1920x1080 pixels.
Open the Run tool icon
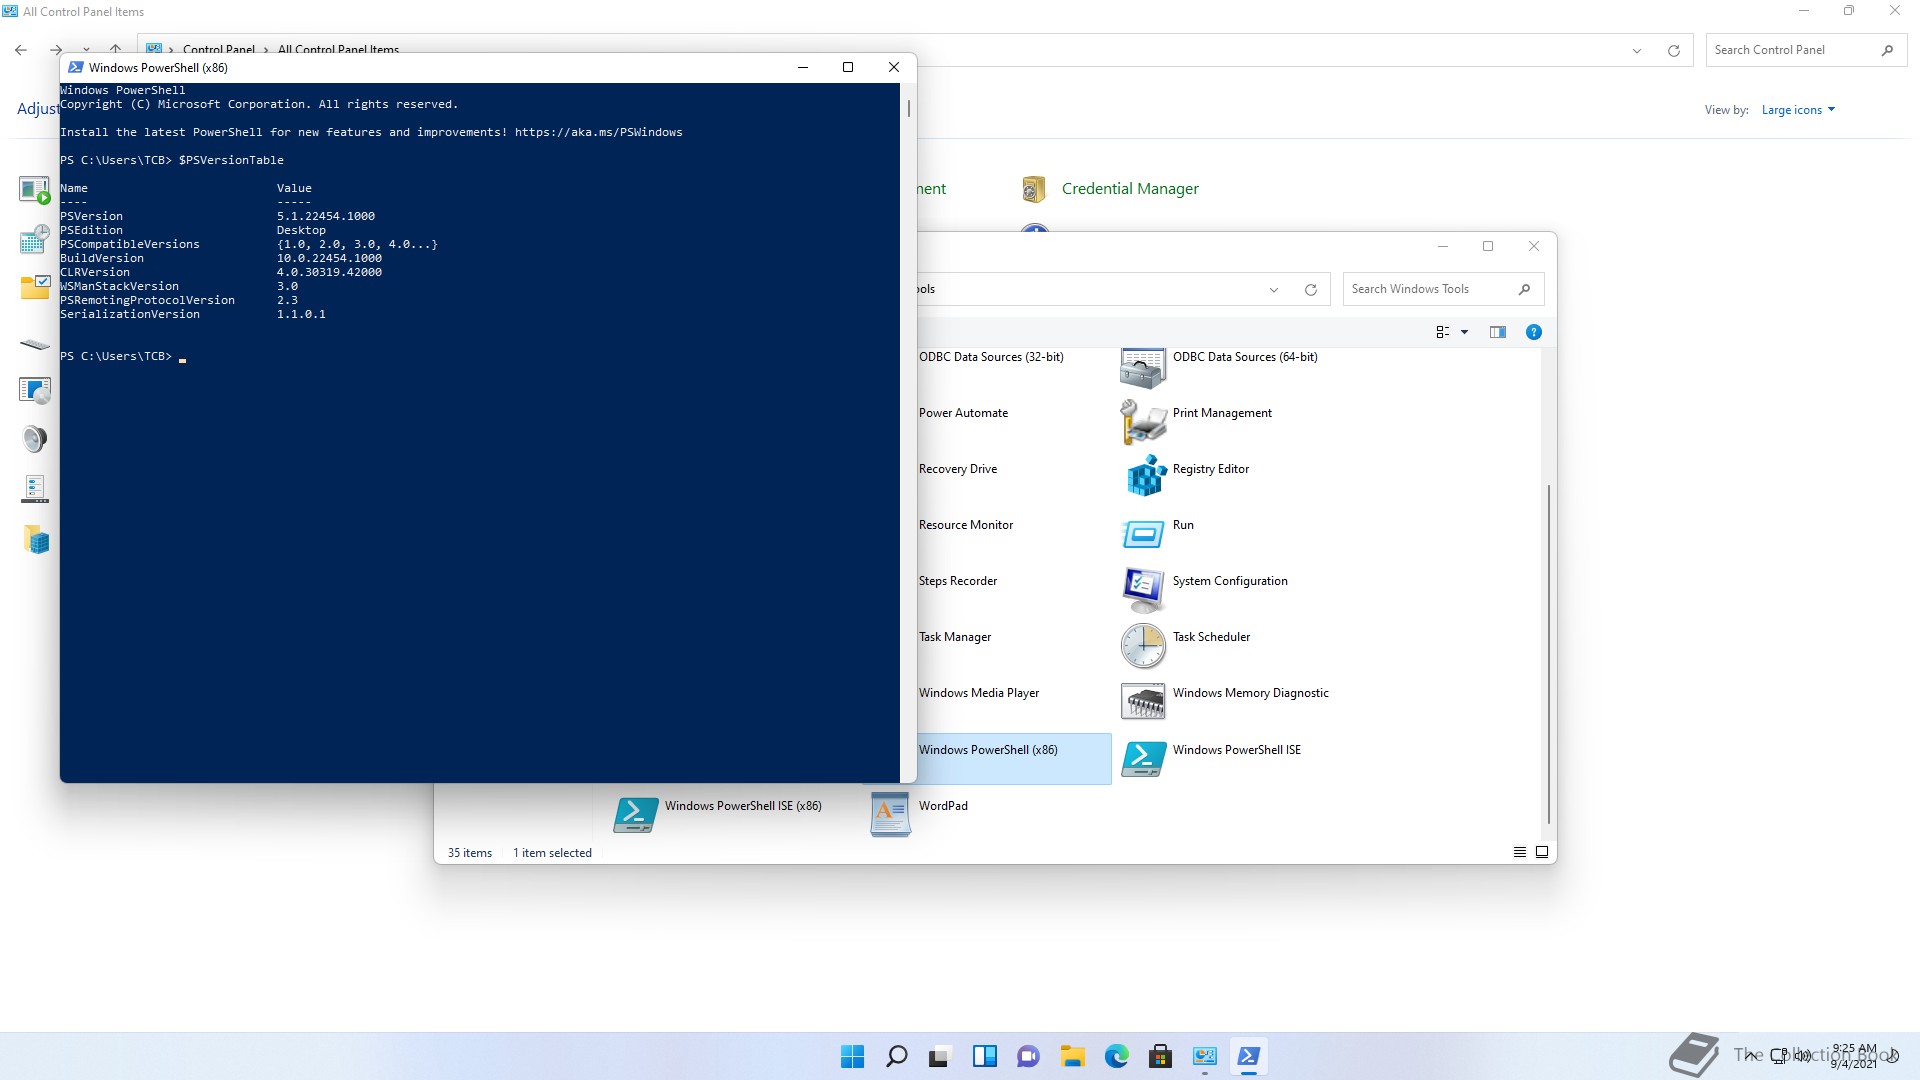point(1143,534)
